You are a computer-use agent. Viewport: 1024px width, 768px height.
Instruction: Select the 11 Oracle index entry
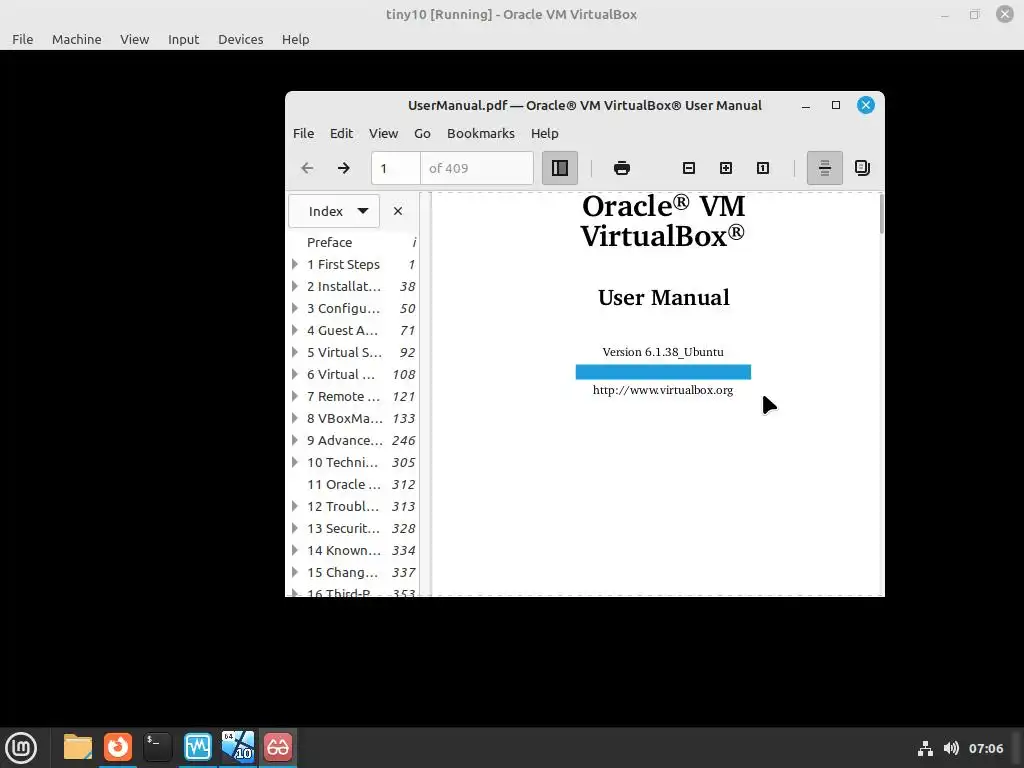(x=353, y=485)
